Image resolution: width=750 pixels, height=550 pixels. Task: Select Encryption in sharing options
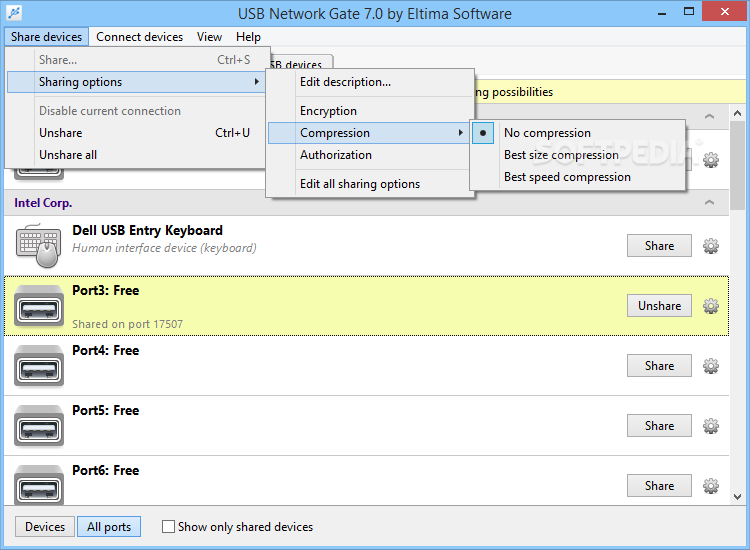coord(370,111)
